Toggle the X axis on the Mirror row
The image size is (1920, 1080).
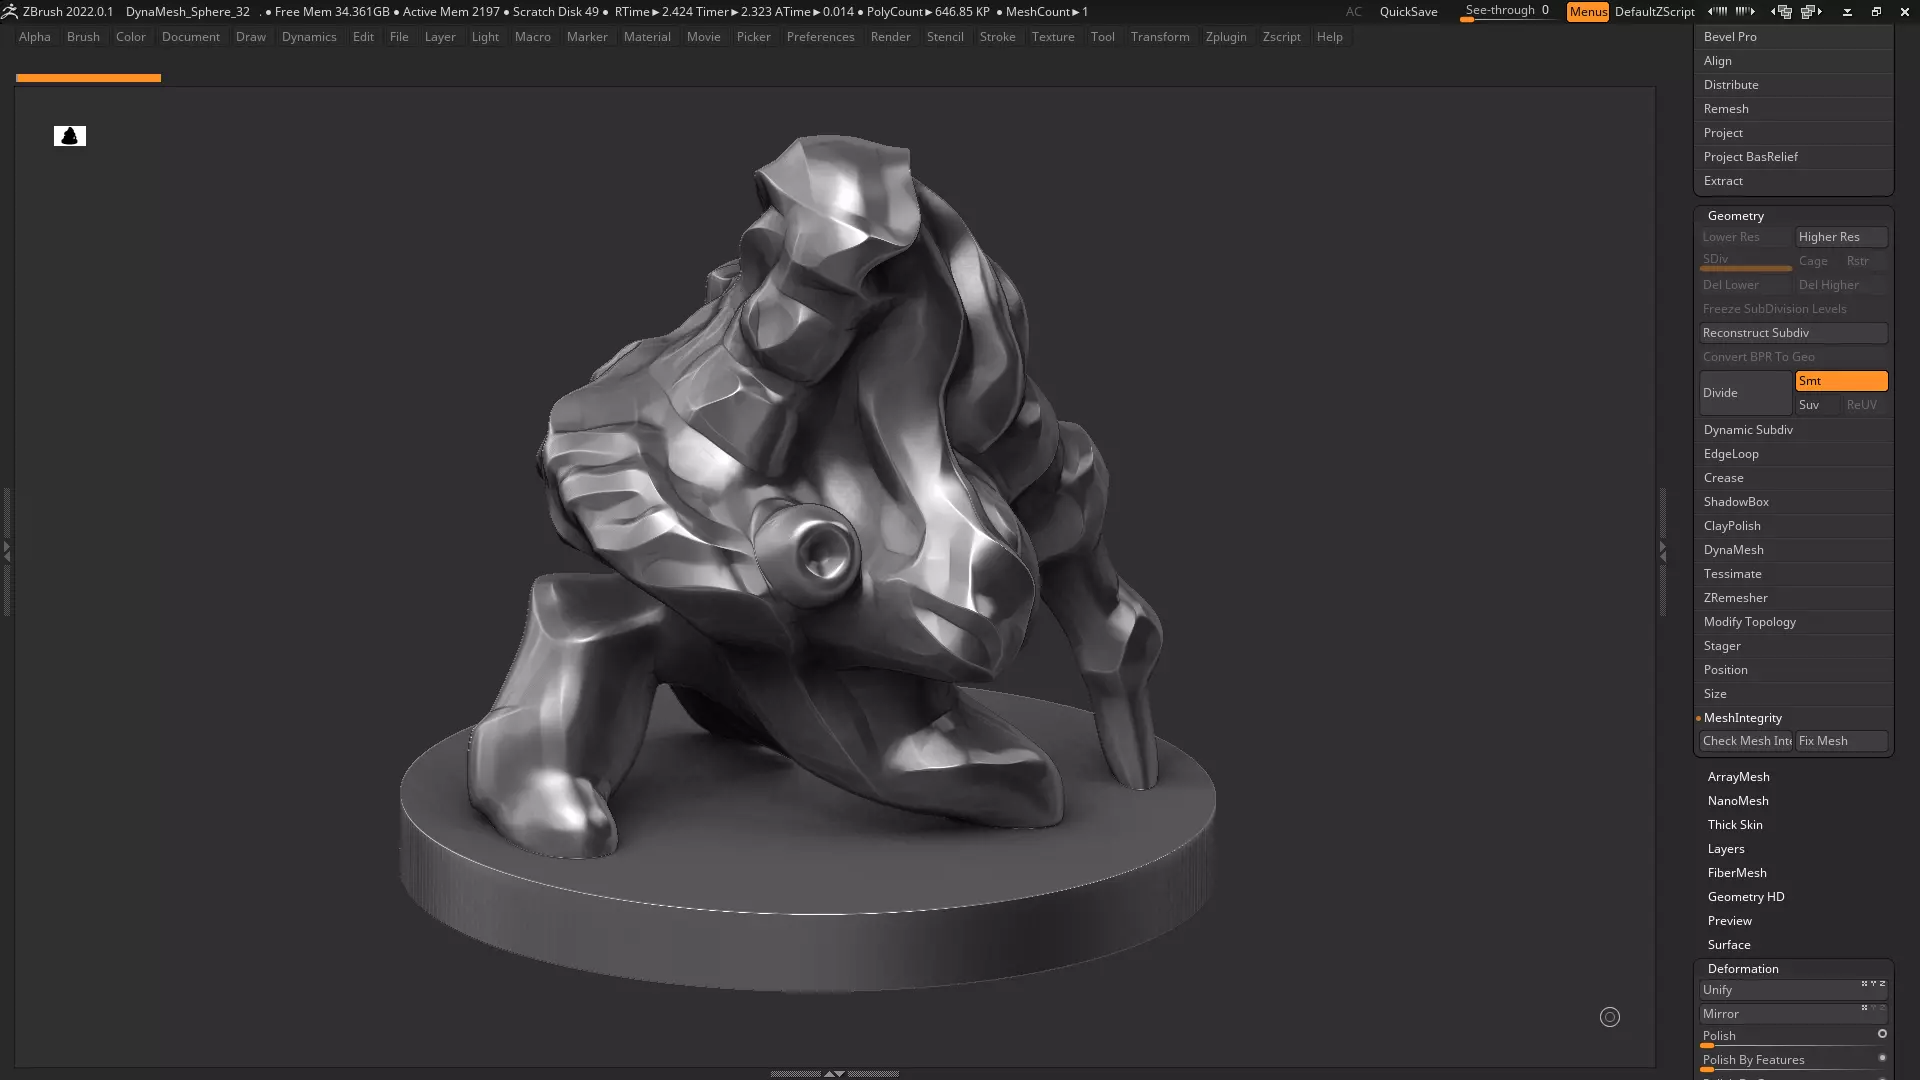(1864, 1007)
